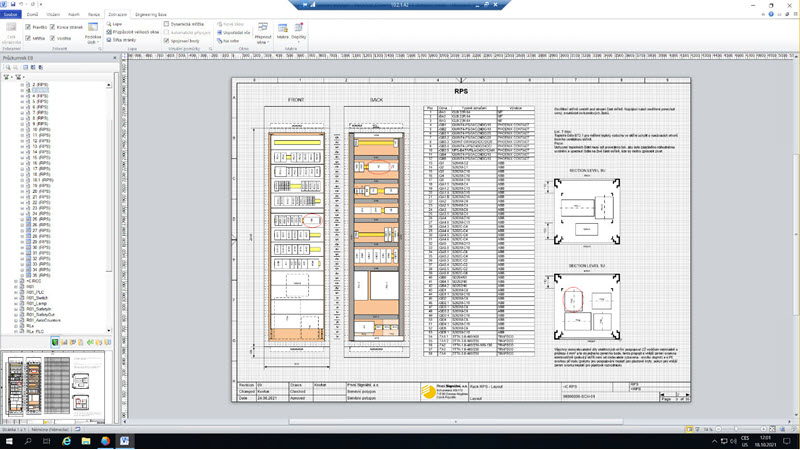Open the Podokna úloh dropdown
The width and height of the screenshot is (800, 450).
tap(92, 34)
